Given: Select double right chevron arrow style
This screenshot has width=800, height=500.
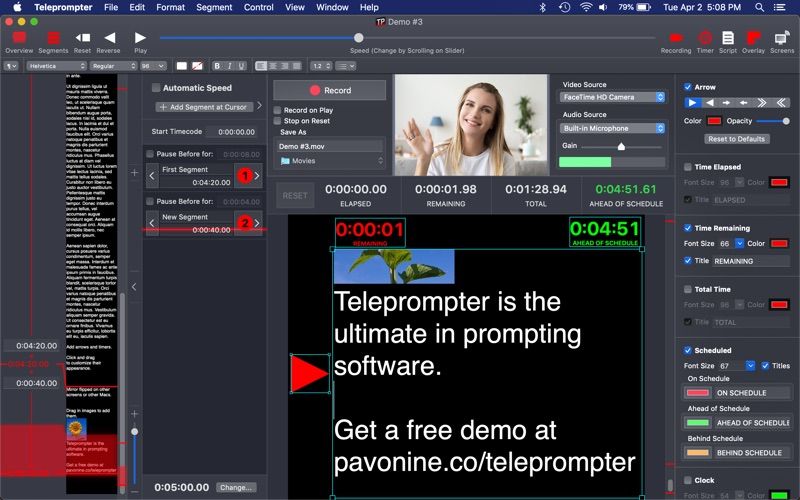Looking at the screenshot, I should 762,103.
